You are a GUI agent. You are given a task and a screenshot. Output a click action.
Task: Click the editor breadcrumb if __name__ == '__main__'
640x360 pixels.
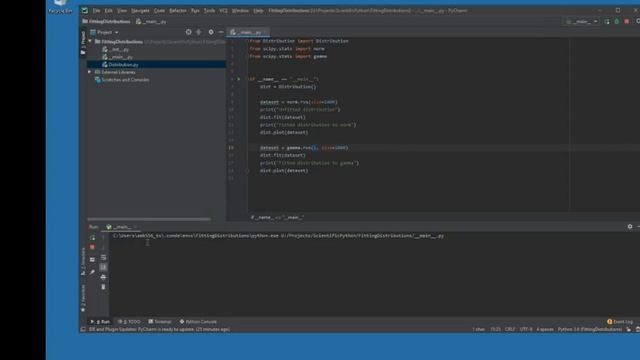pyautogui.click(x=277, y=218)
